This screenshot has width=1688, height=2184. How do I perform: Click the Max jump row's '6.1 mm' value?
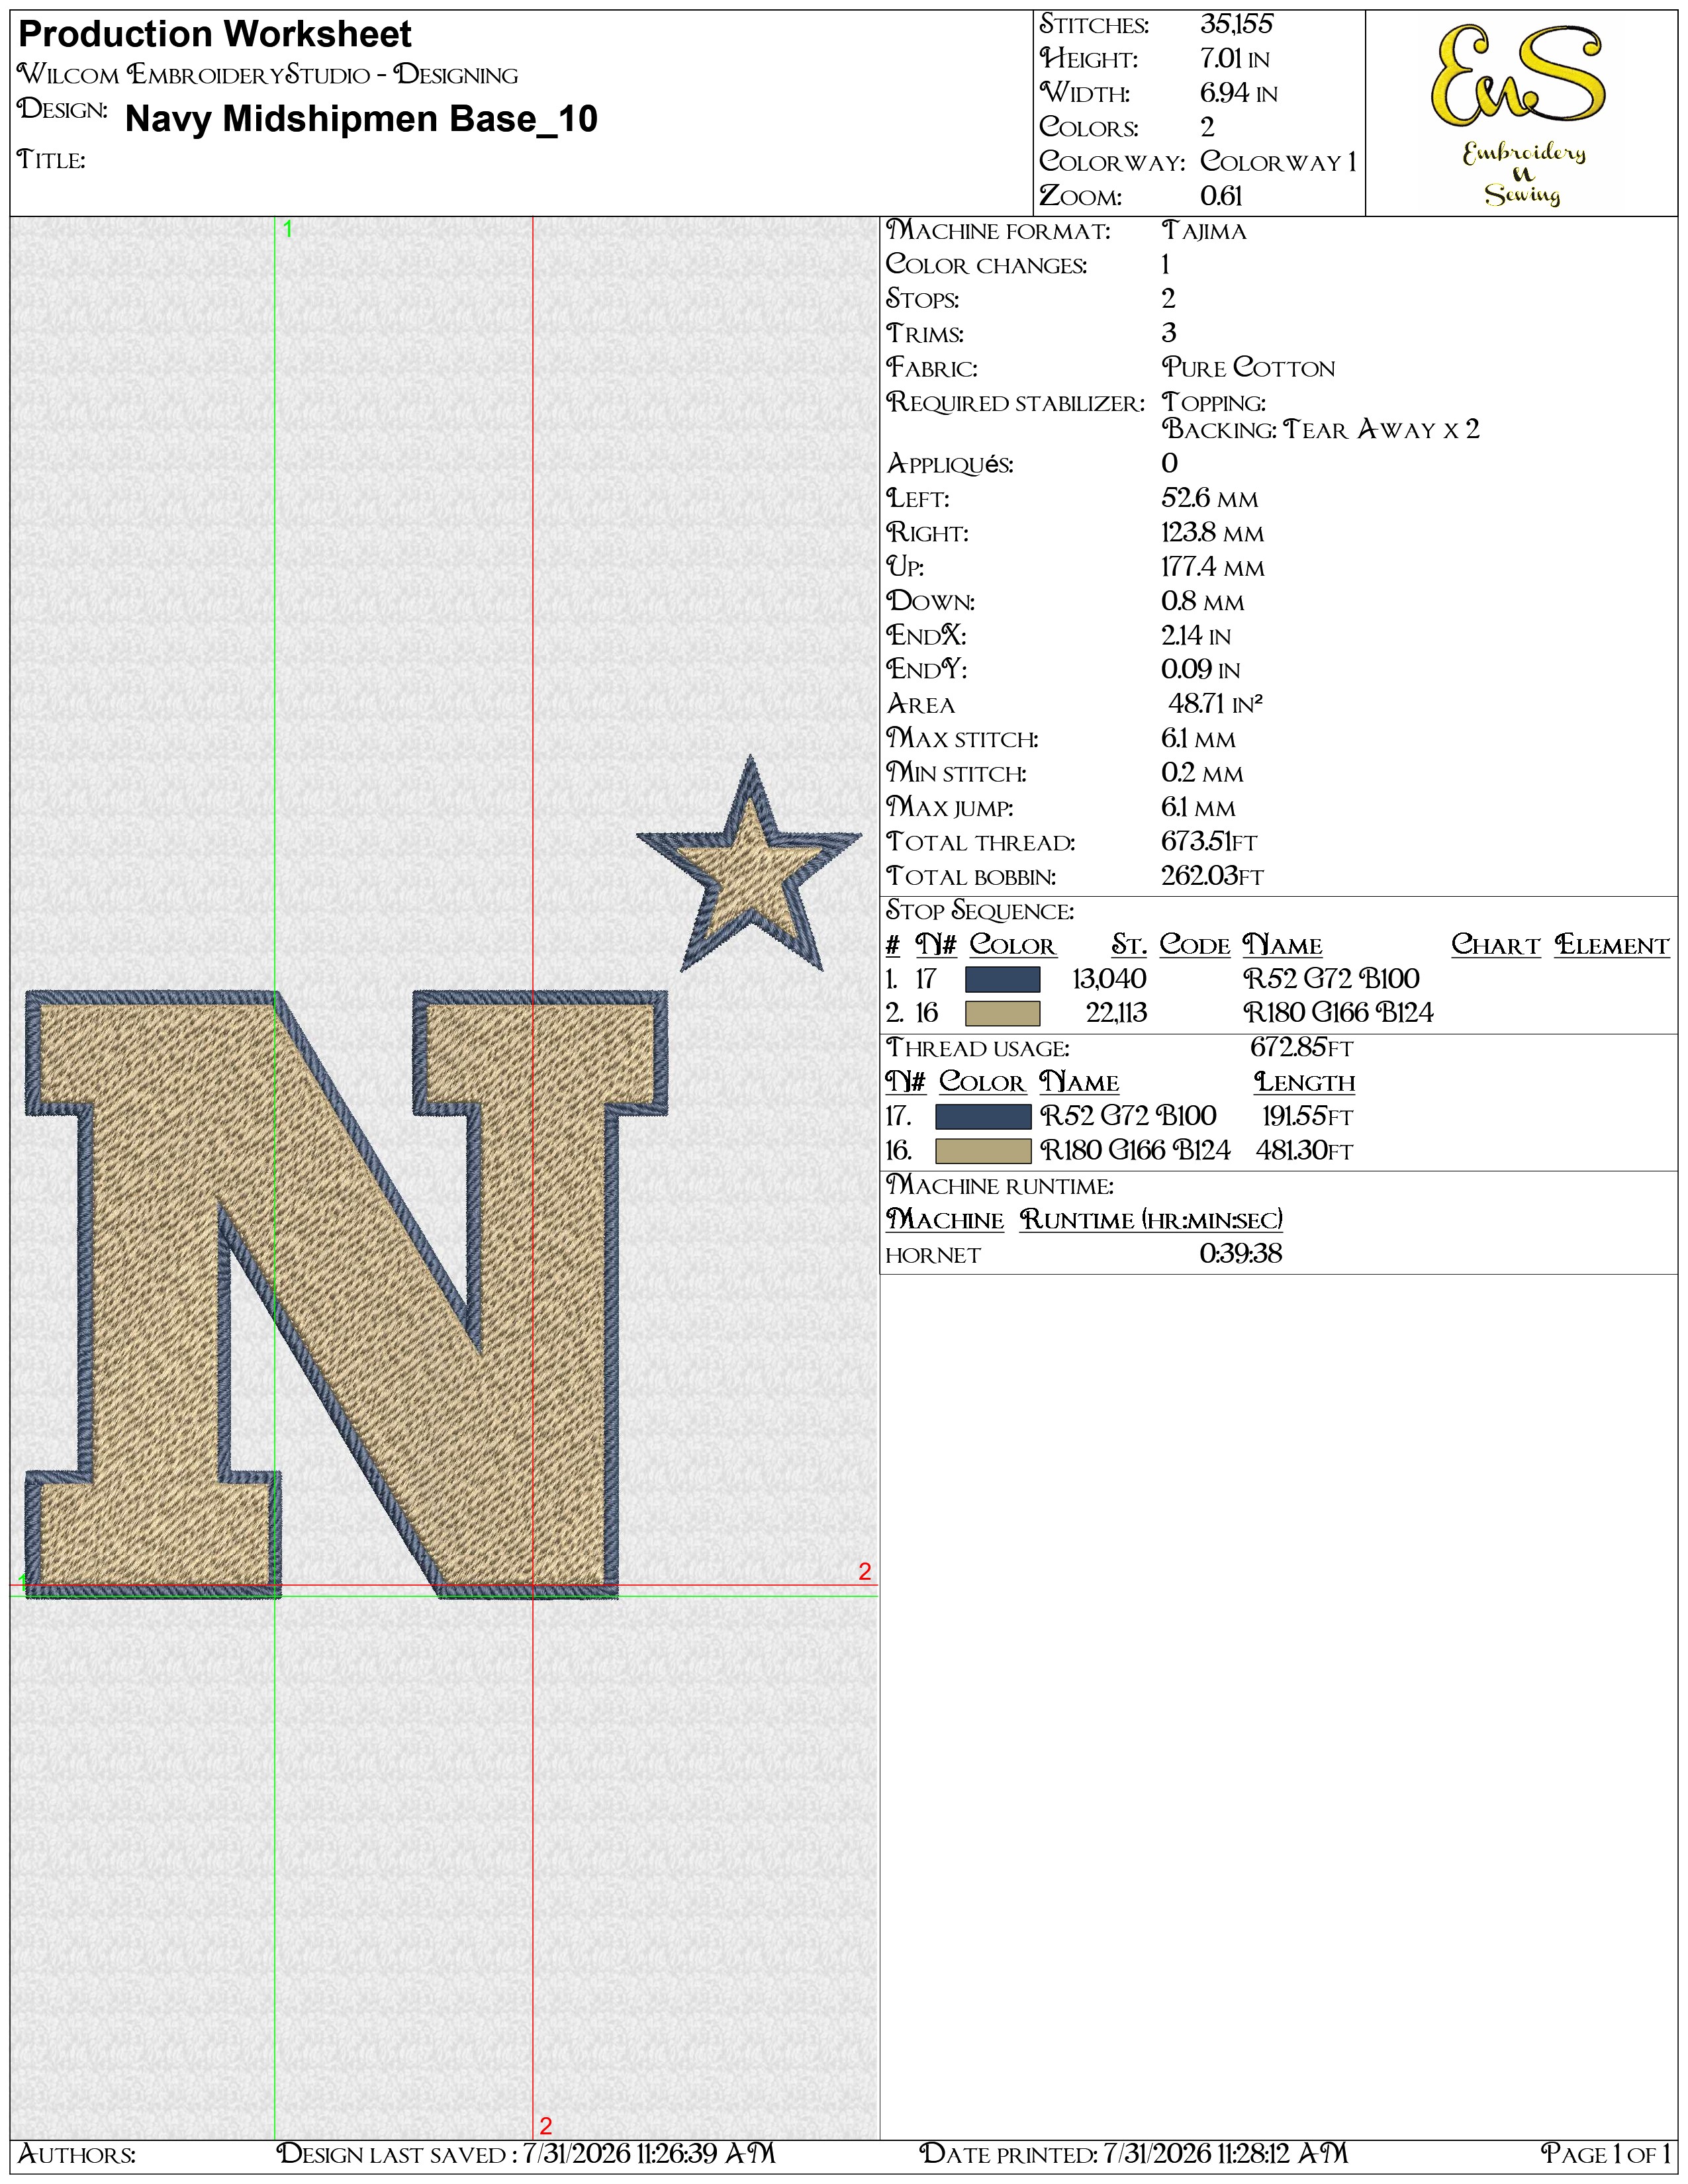point(1198,807)
